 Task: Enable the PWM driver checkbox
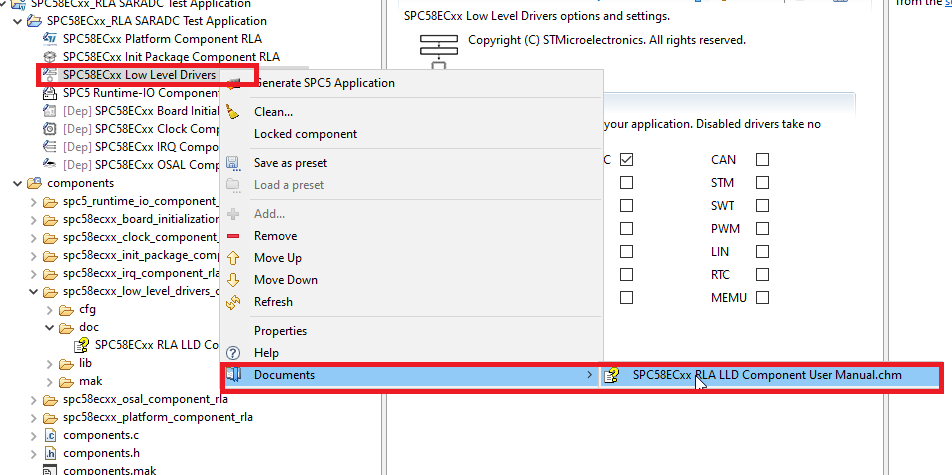pyautogui.click(x=763, y=229)
